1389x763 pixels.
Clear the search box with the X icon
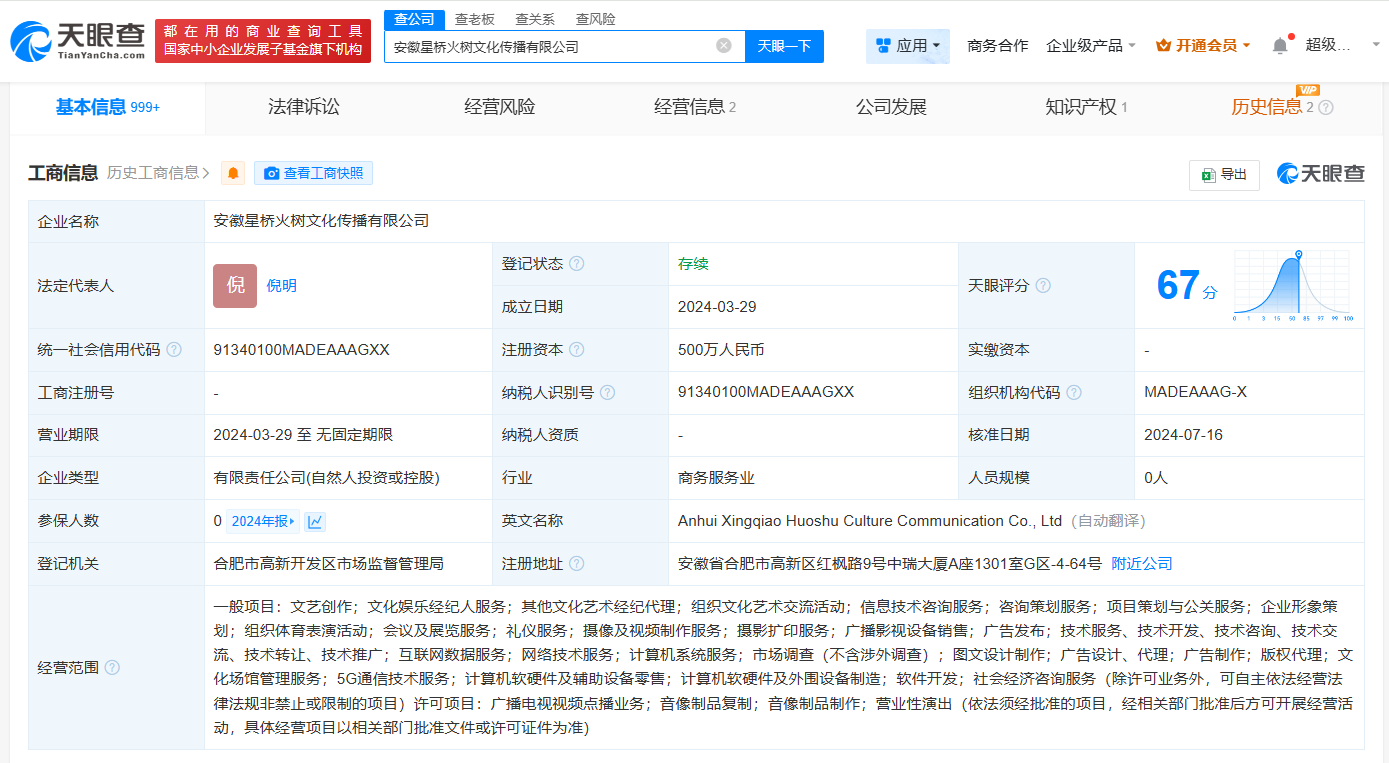[724, 46]
